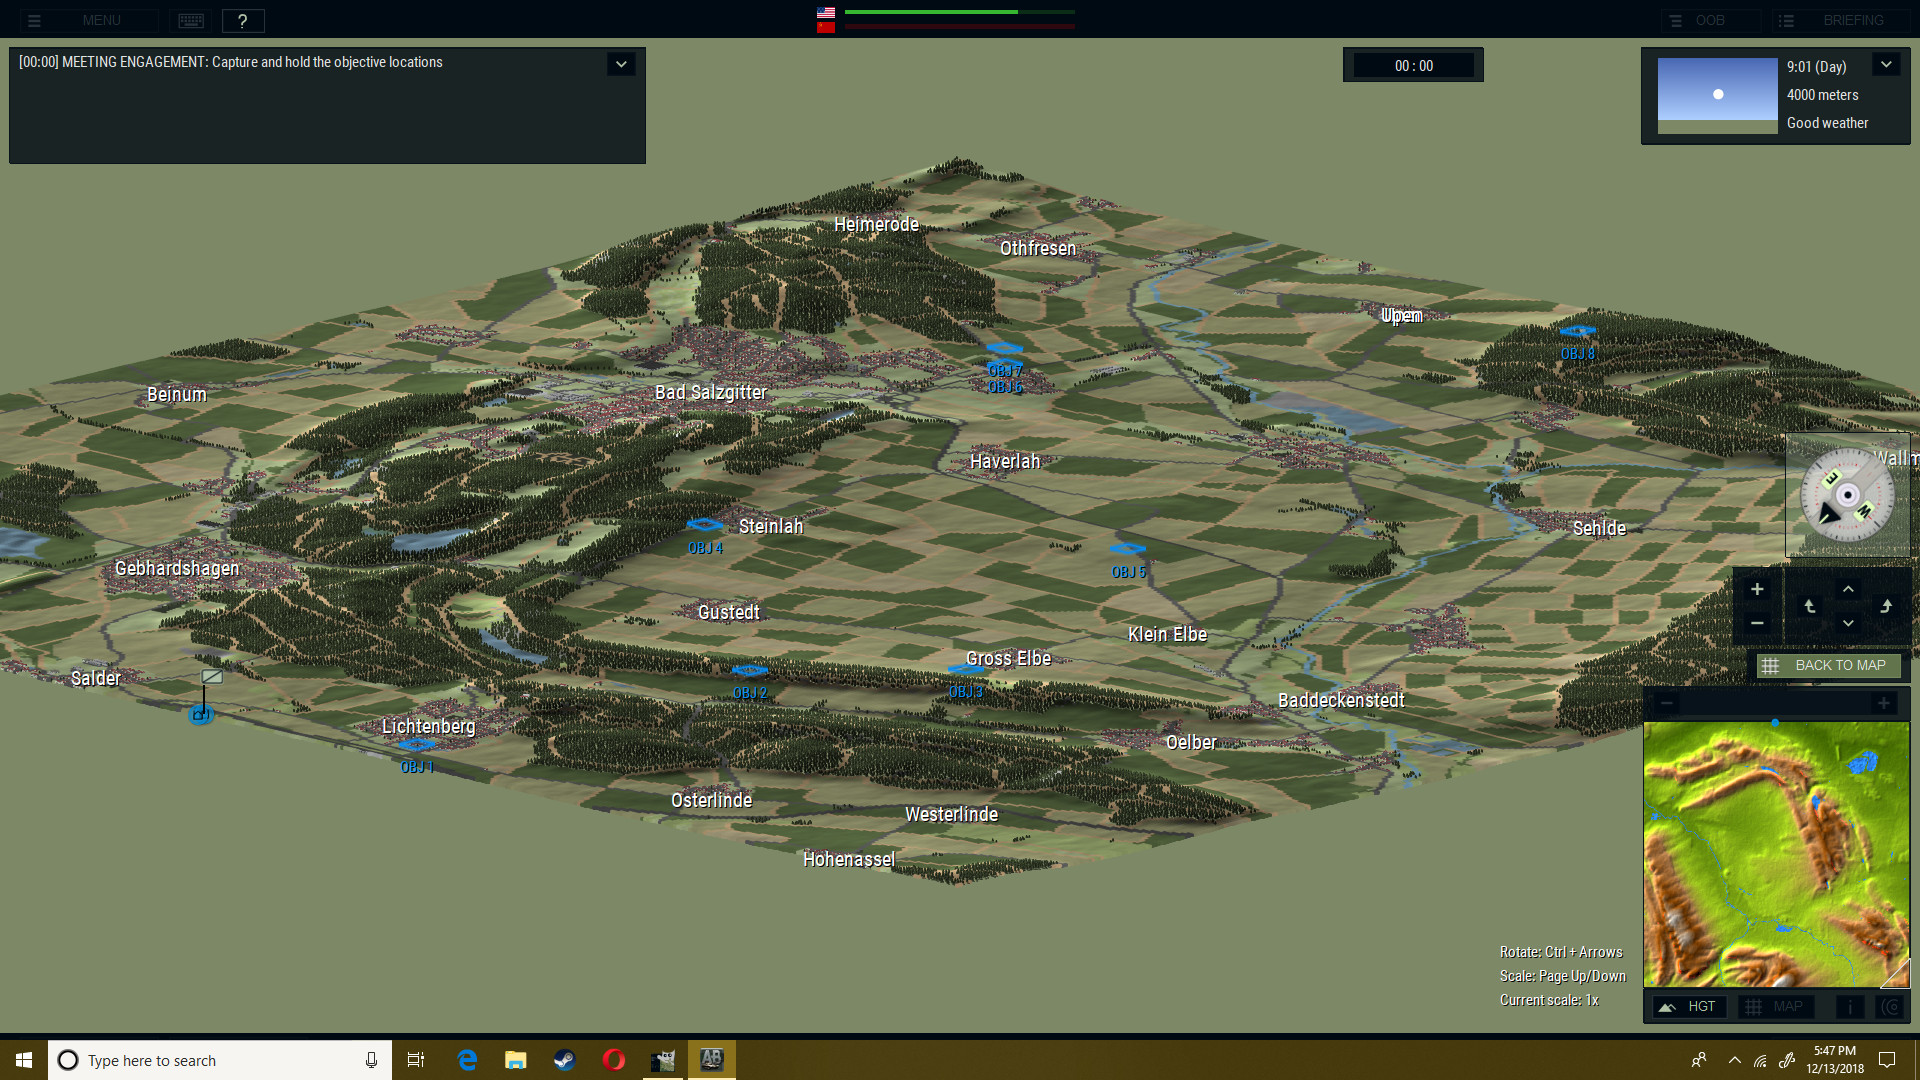Click the zoom in plus button
The width and height of the screenshot is (1920, 1080).
point(1757,589)
